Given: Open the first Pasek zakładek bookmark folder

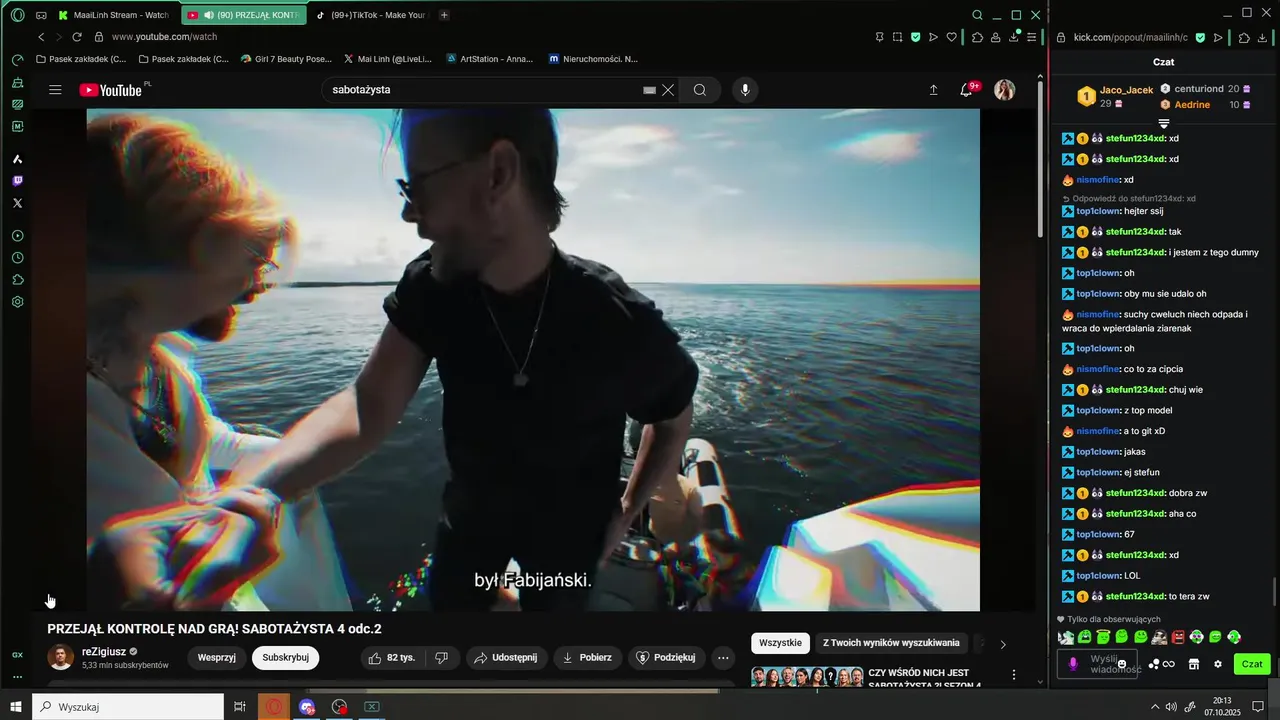Looking at the screenshot, I should pos(81,59).
